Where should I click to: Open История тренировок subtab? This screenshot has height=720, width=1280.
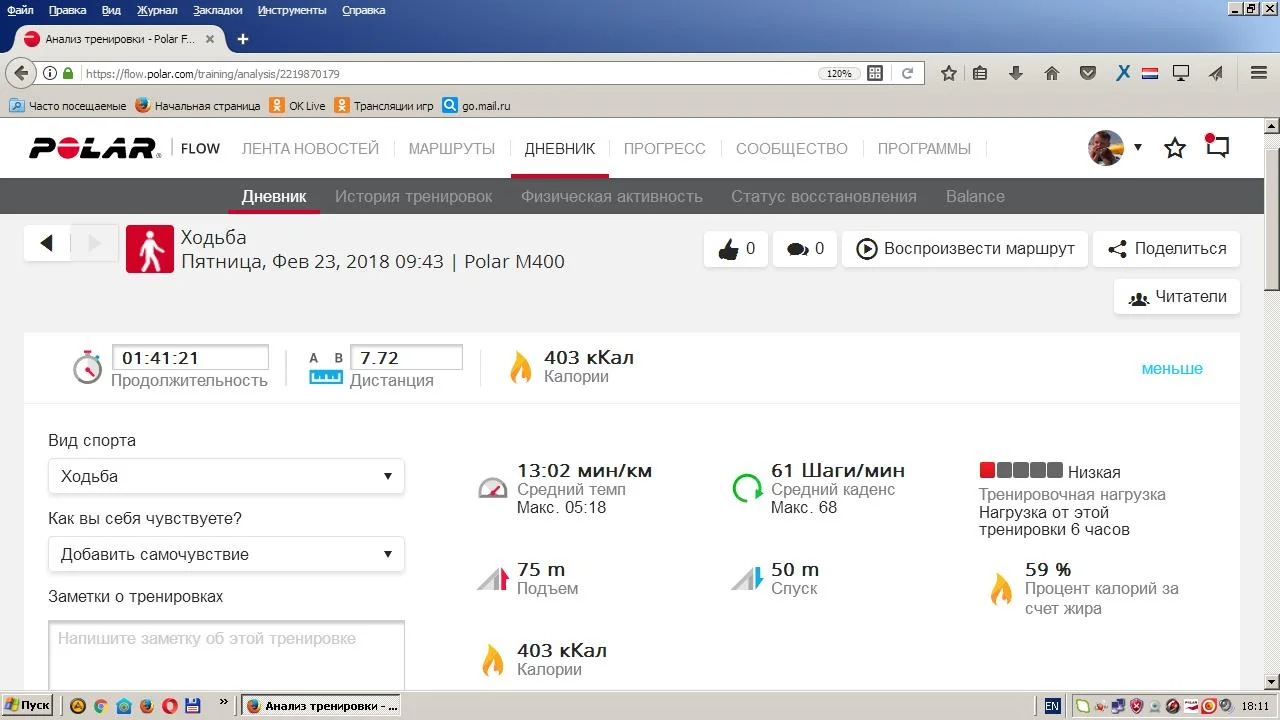pyautogui.click(x=414, y=196)
